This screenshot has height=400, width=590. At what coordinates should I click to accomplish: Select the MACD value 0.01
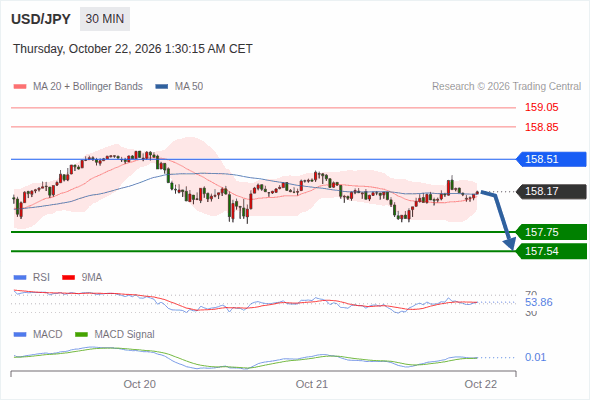(535, 357)
